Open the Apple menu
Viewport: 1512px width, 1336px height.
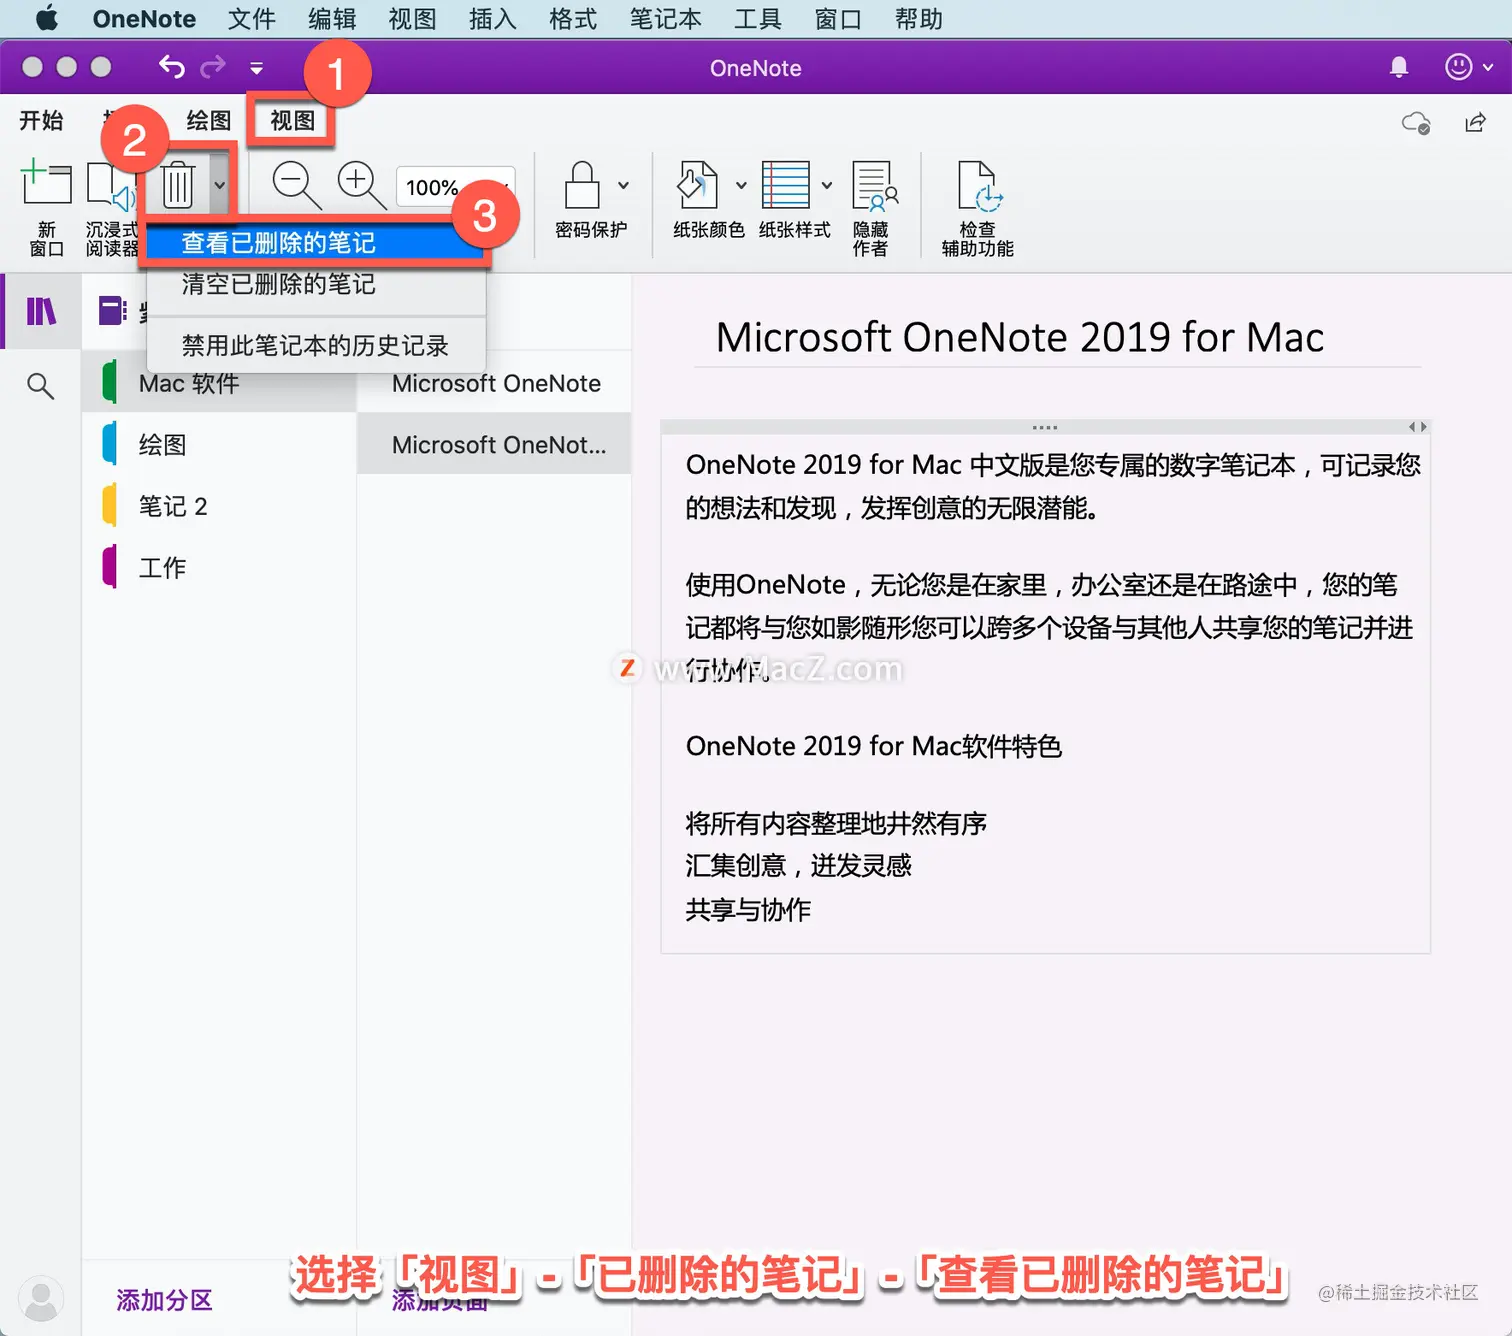tap(46, 19)
